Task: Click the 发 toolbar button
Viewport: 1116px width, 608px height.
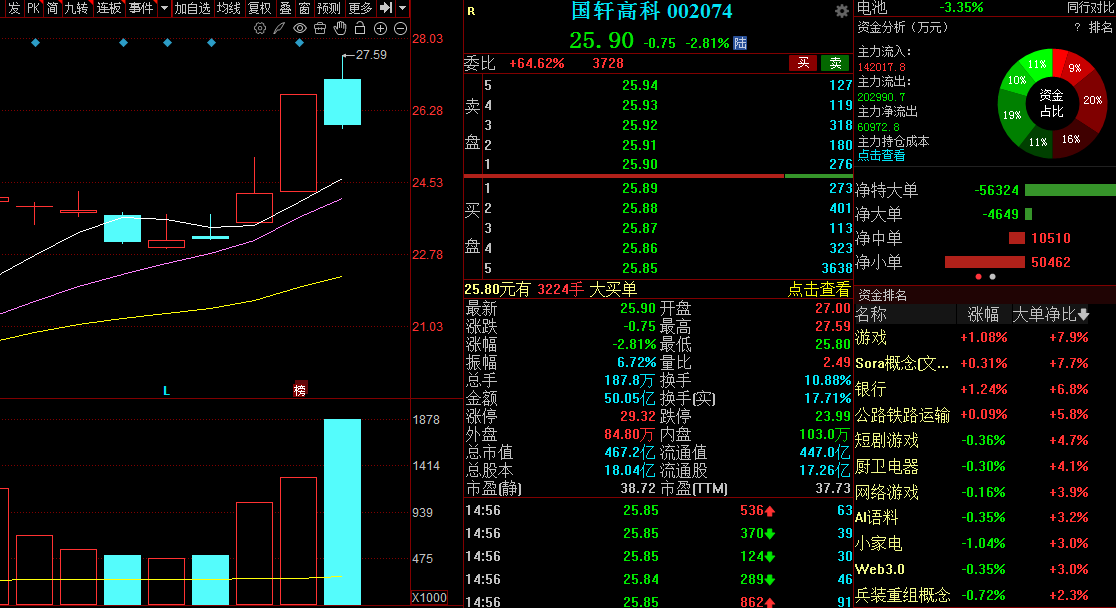Action: pyautogui.click(x=14, y=8)
